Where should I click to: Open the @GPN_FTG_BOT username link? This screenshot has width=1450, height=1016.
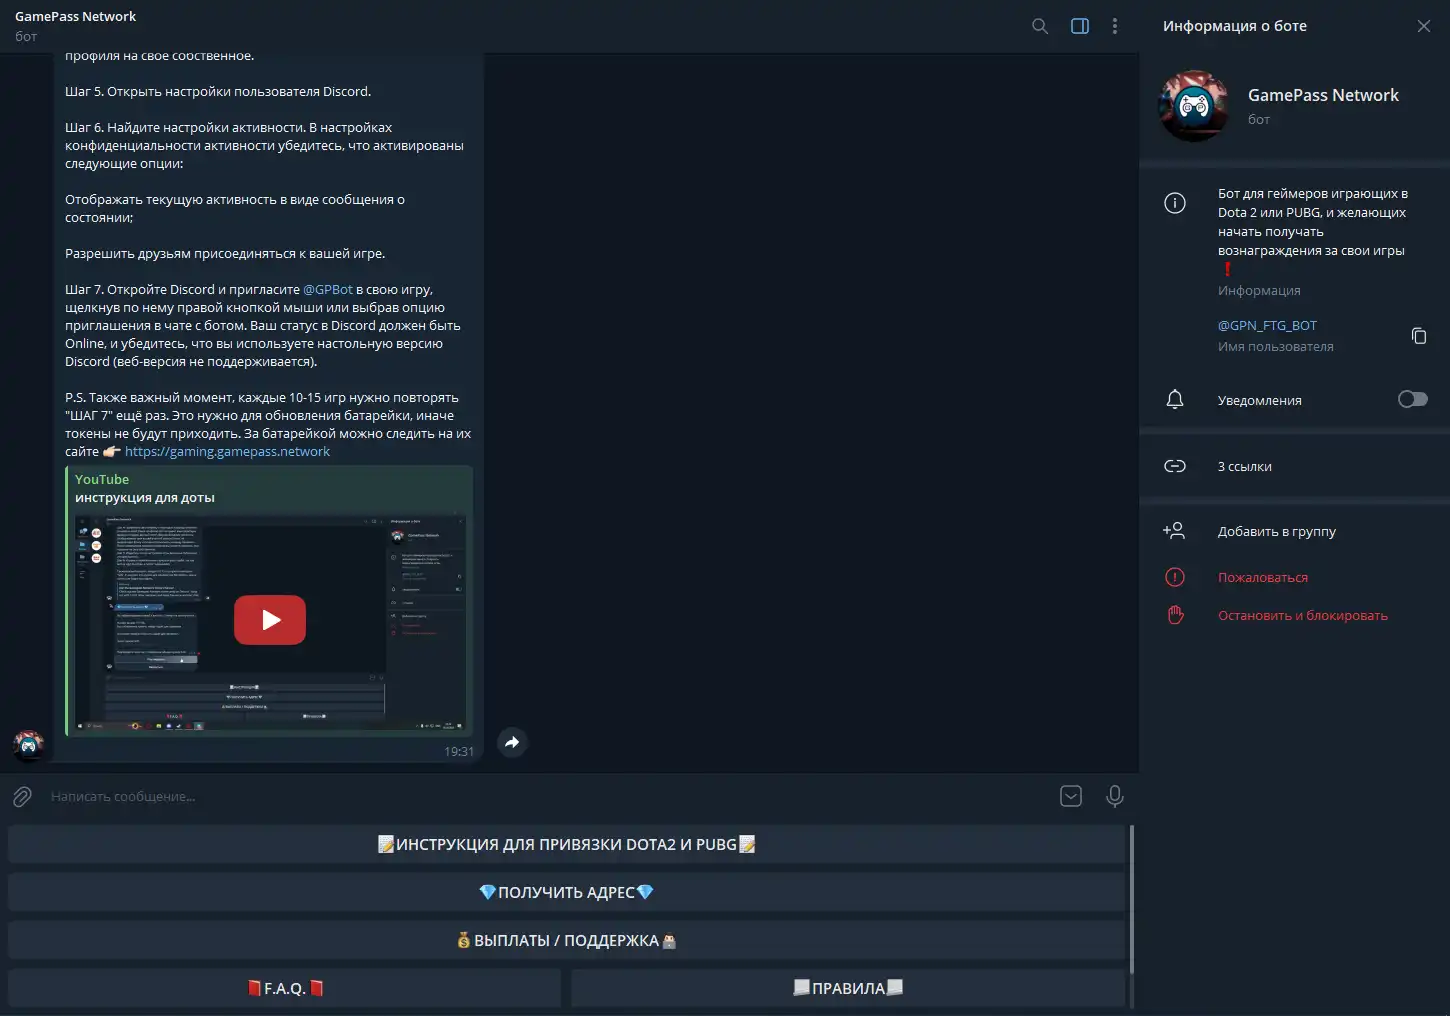1267,325
